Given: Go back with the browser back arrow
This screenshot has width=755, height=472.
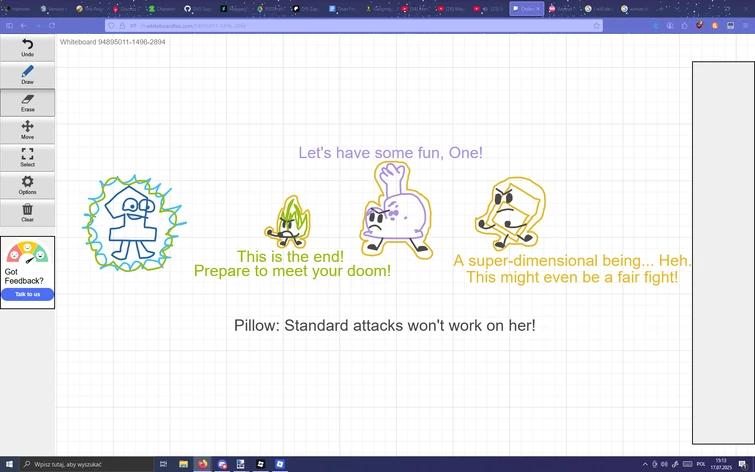Looking at the screenshot, I should tap(23, 26).
